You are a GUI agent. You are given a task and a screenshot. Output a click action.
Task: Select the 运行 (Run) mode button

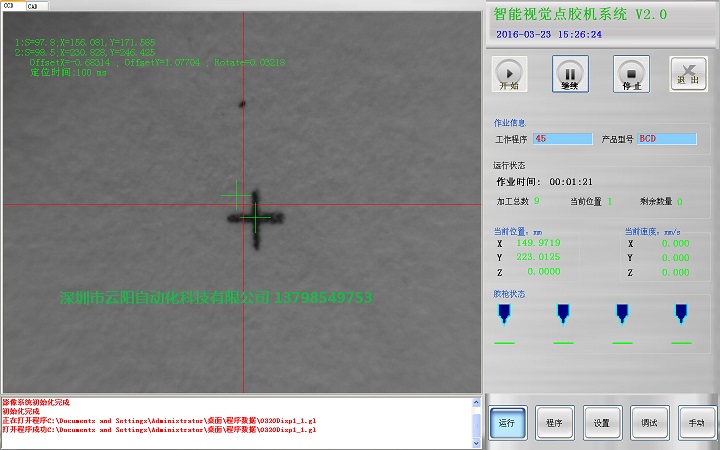pyautogui.click(x=507, y=423)
